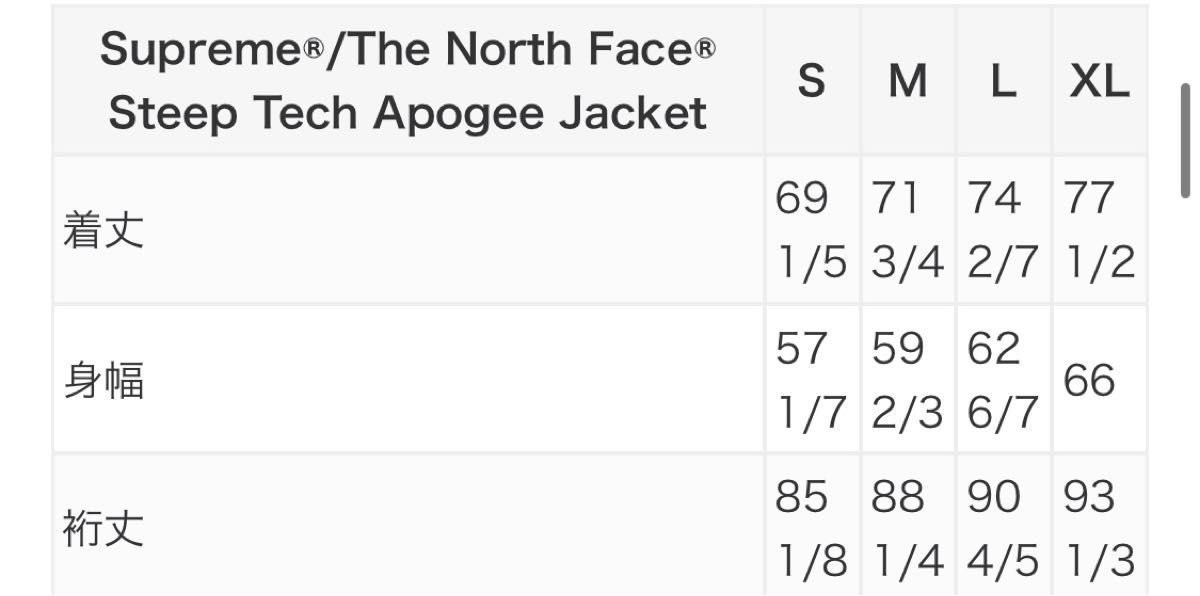Click the 裄丈 value 93 1/3 for XL
The width and height of the screenshot is (1200, 596).
(x=1099, y=529)
